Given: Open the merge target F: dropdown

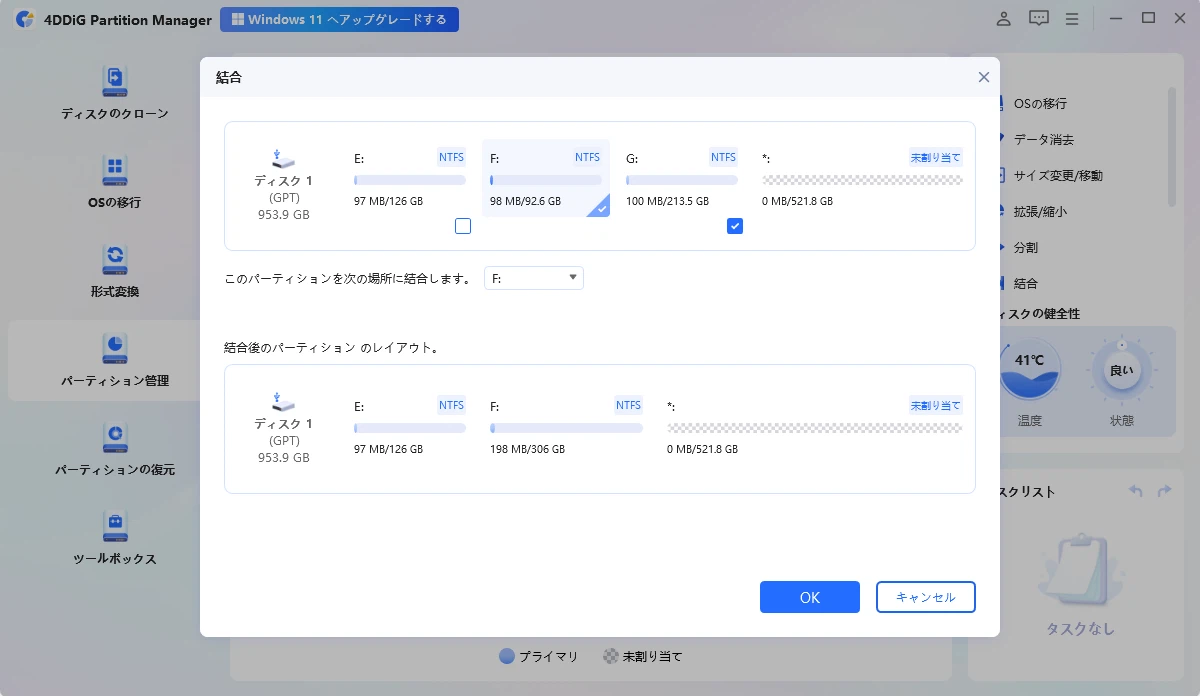Looking at the screenshot, I should [x=534, y=278].
